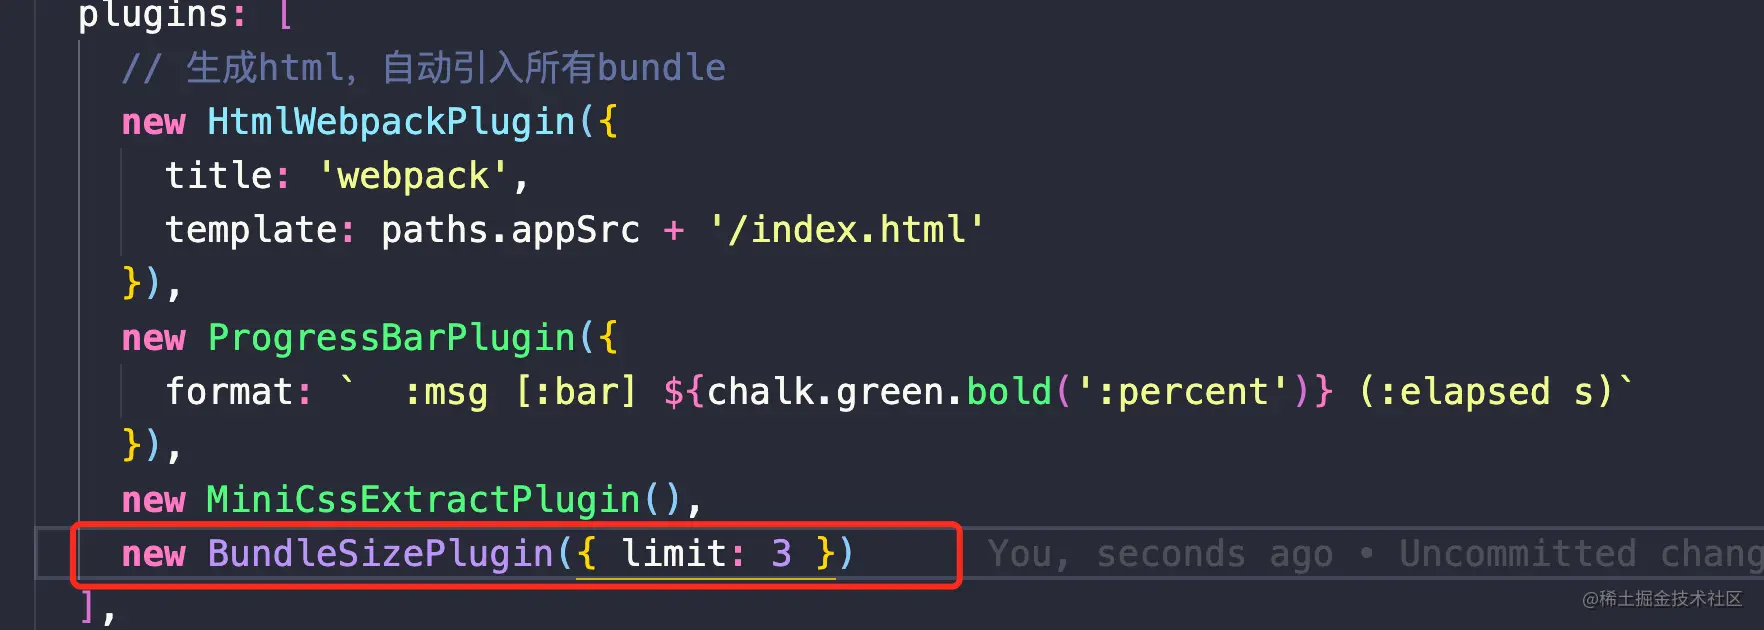Image resolution: width=1764 pixels, height=630 pixels.
Task: Click the 'webpack' string value
Action: pyautogui.click(x=414, y=176)
